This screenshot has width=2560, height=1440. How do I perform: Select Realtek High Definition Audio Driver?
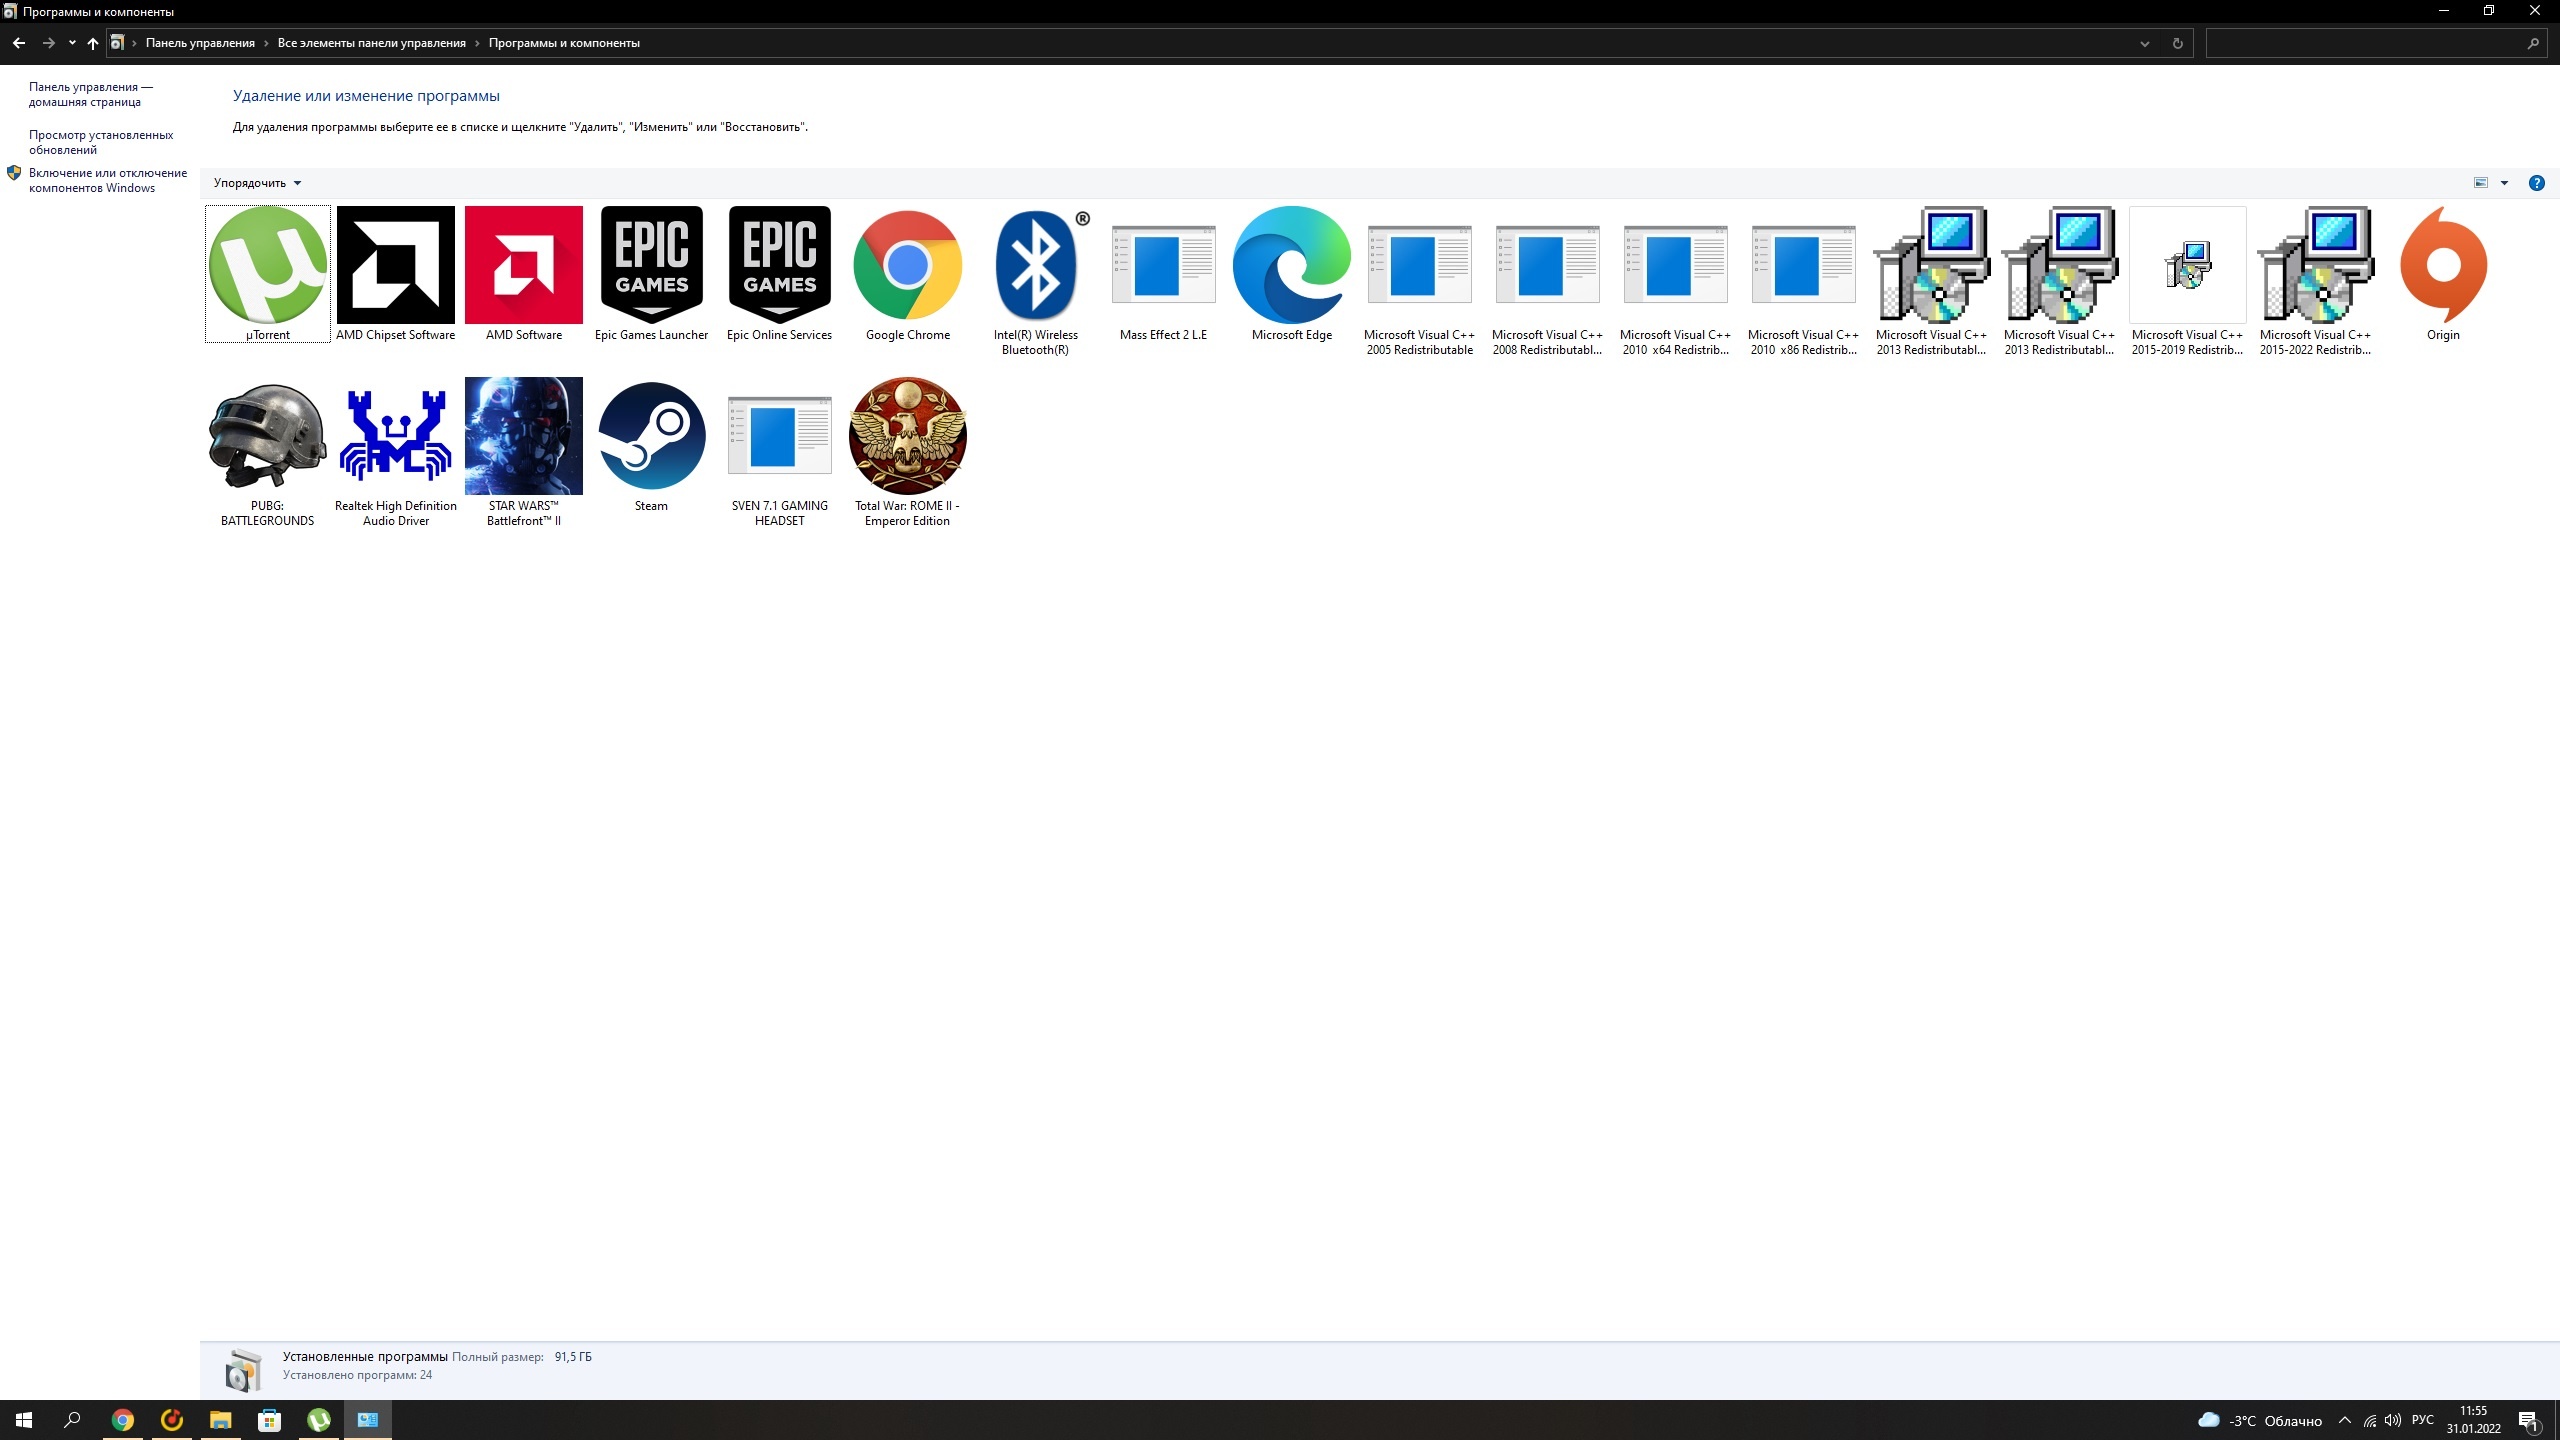pos(395,437)
